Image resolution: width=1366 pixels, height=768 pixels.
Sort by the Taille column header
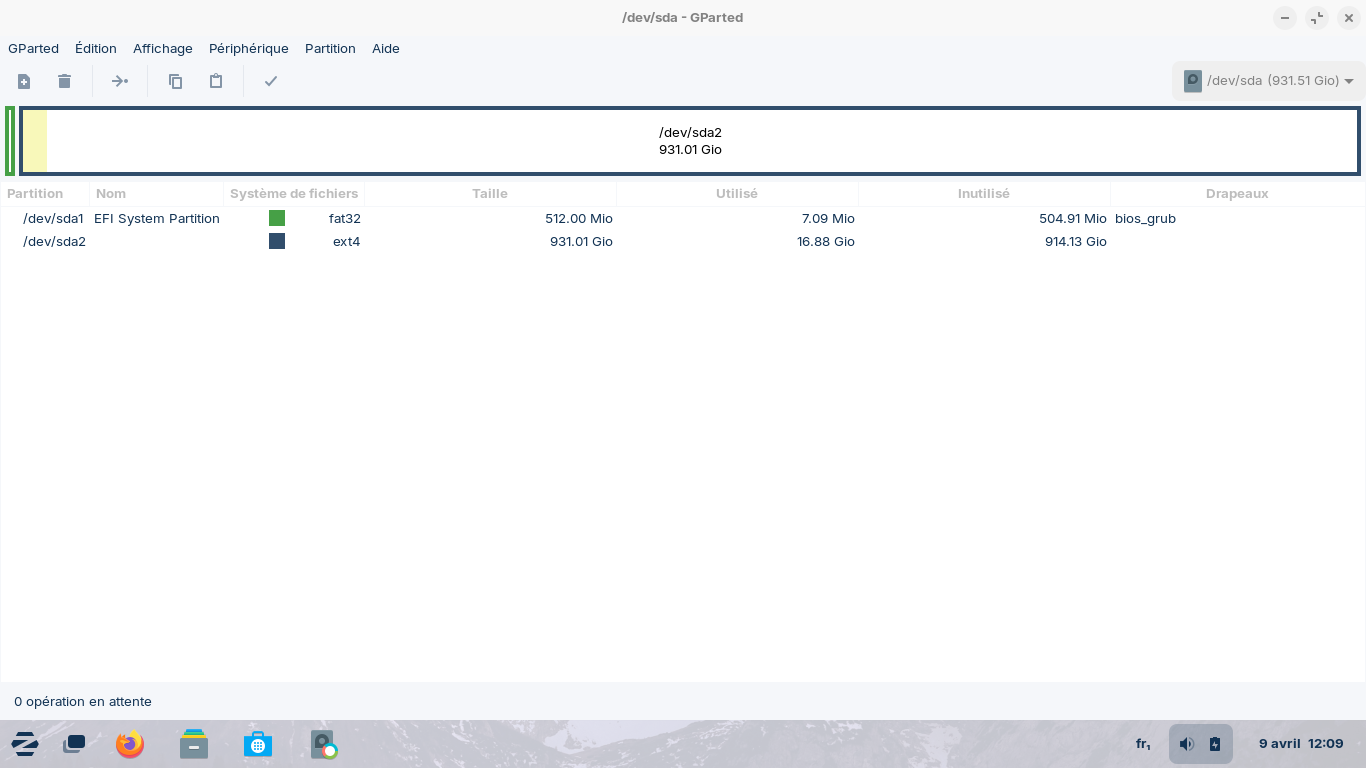490,194
